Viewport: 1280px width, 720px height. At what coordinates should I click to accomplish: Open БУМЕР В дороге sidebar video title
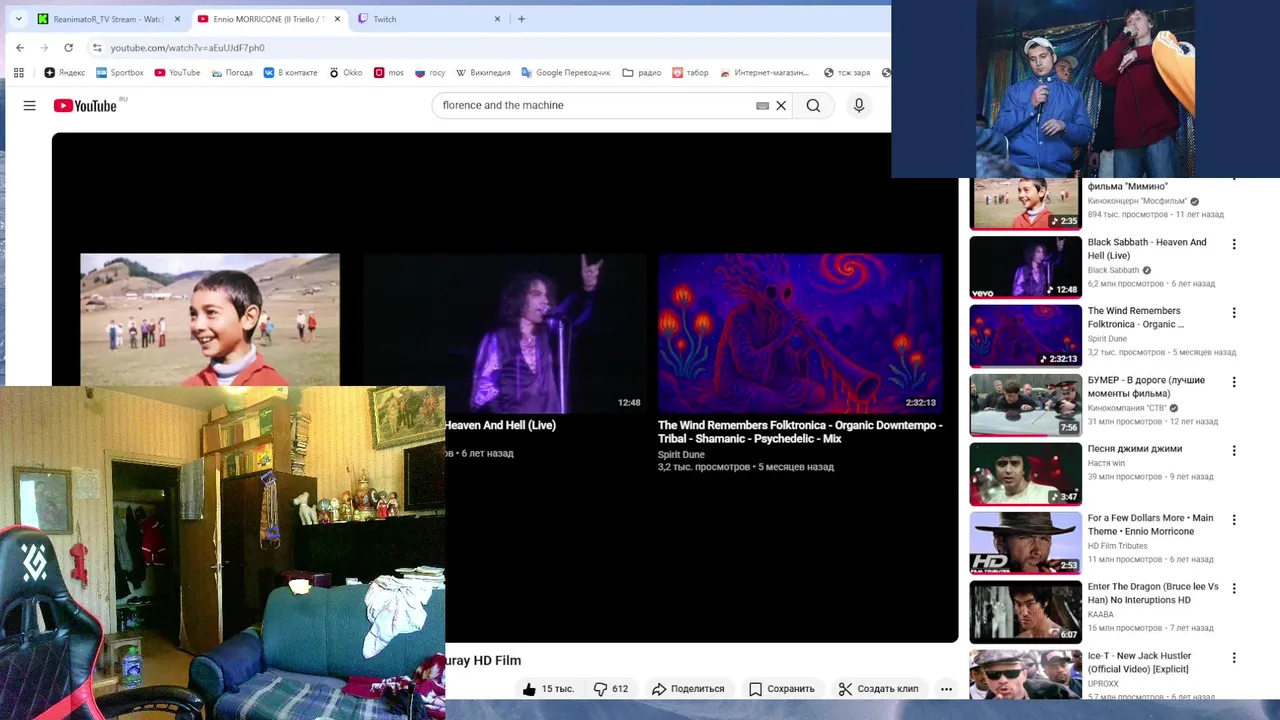tap(1146, 387)
